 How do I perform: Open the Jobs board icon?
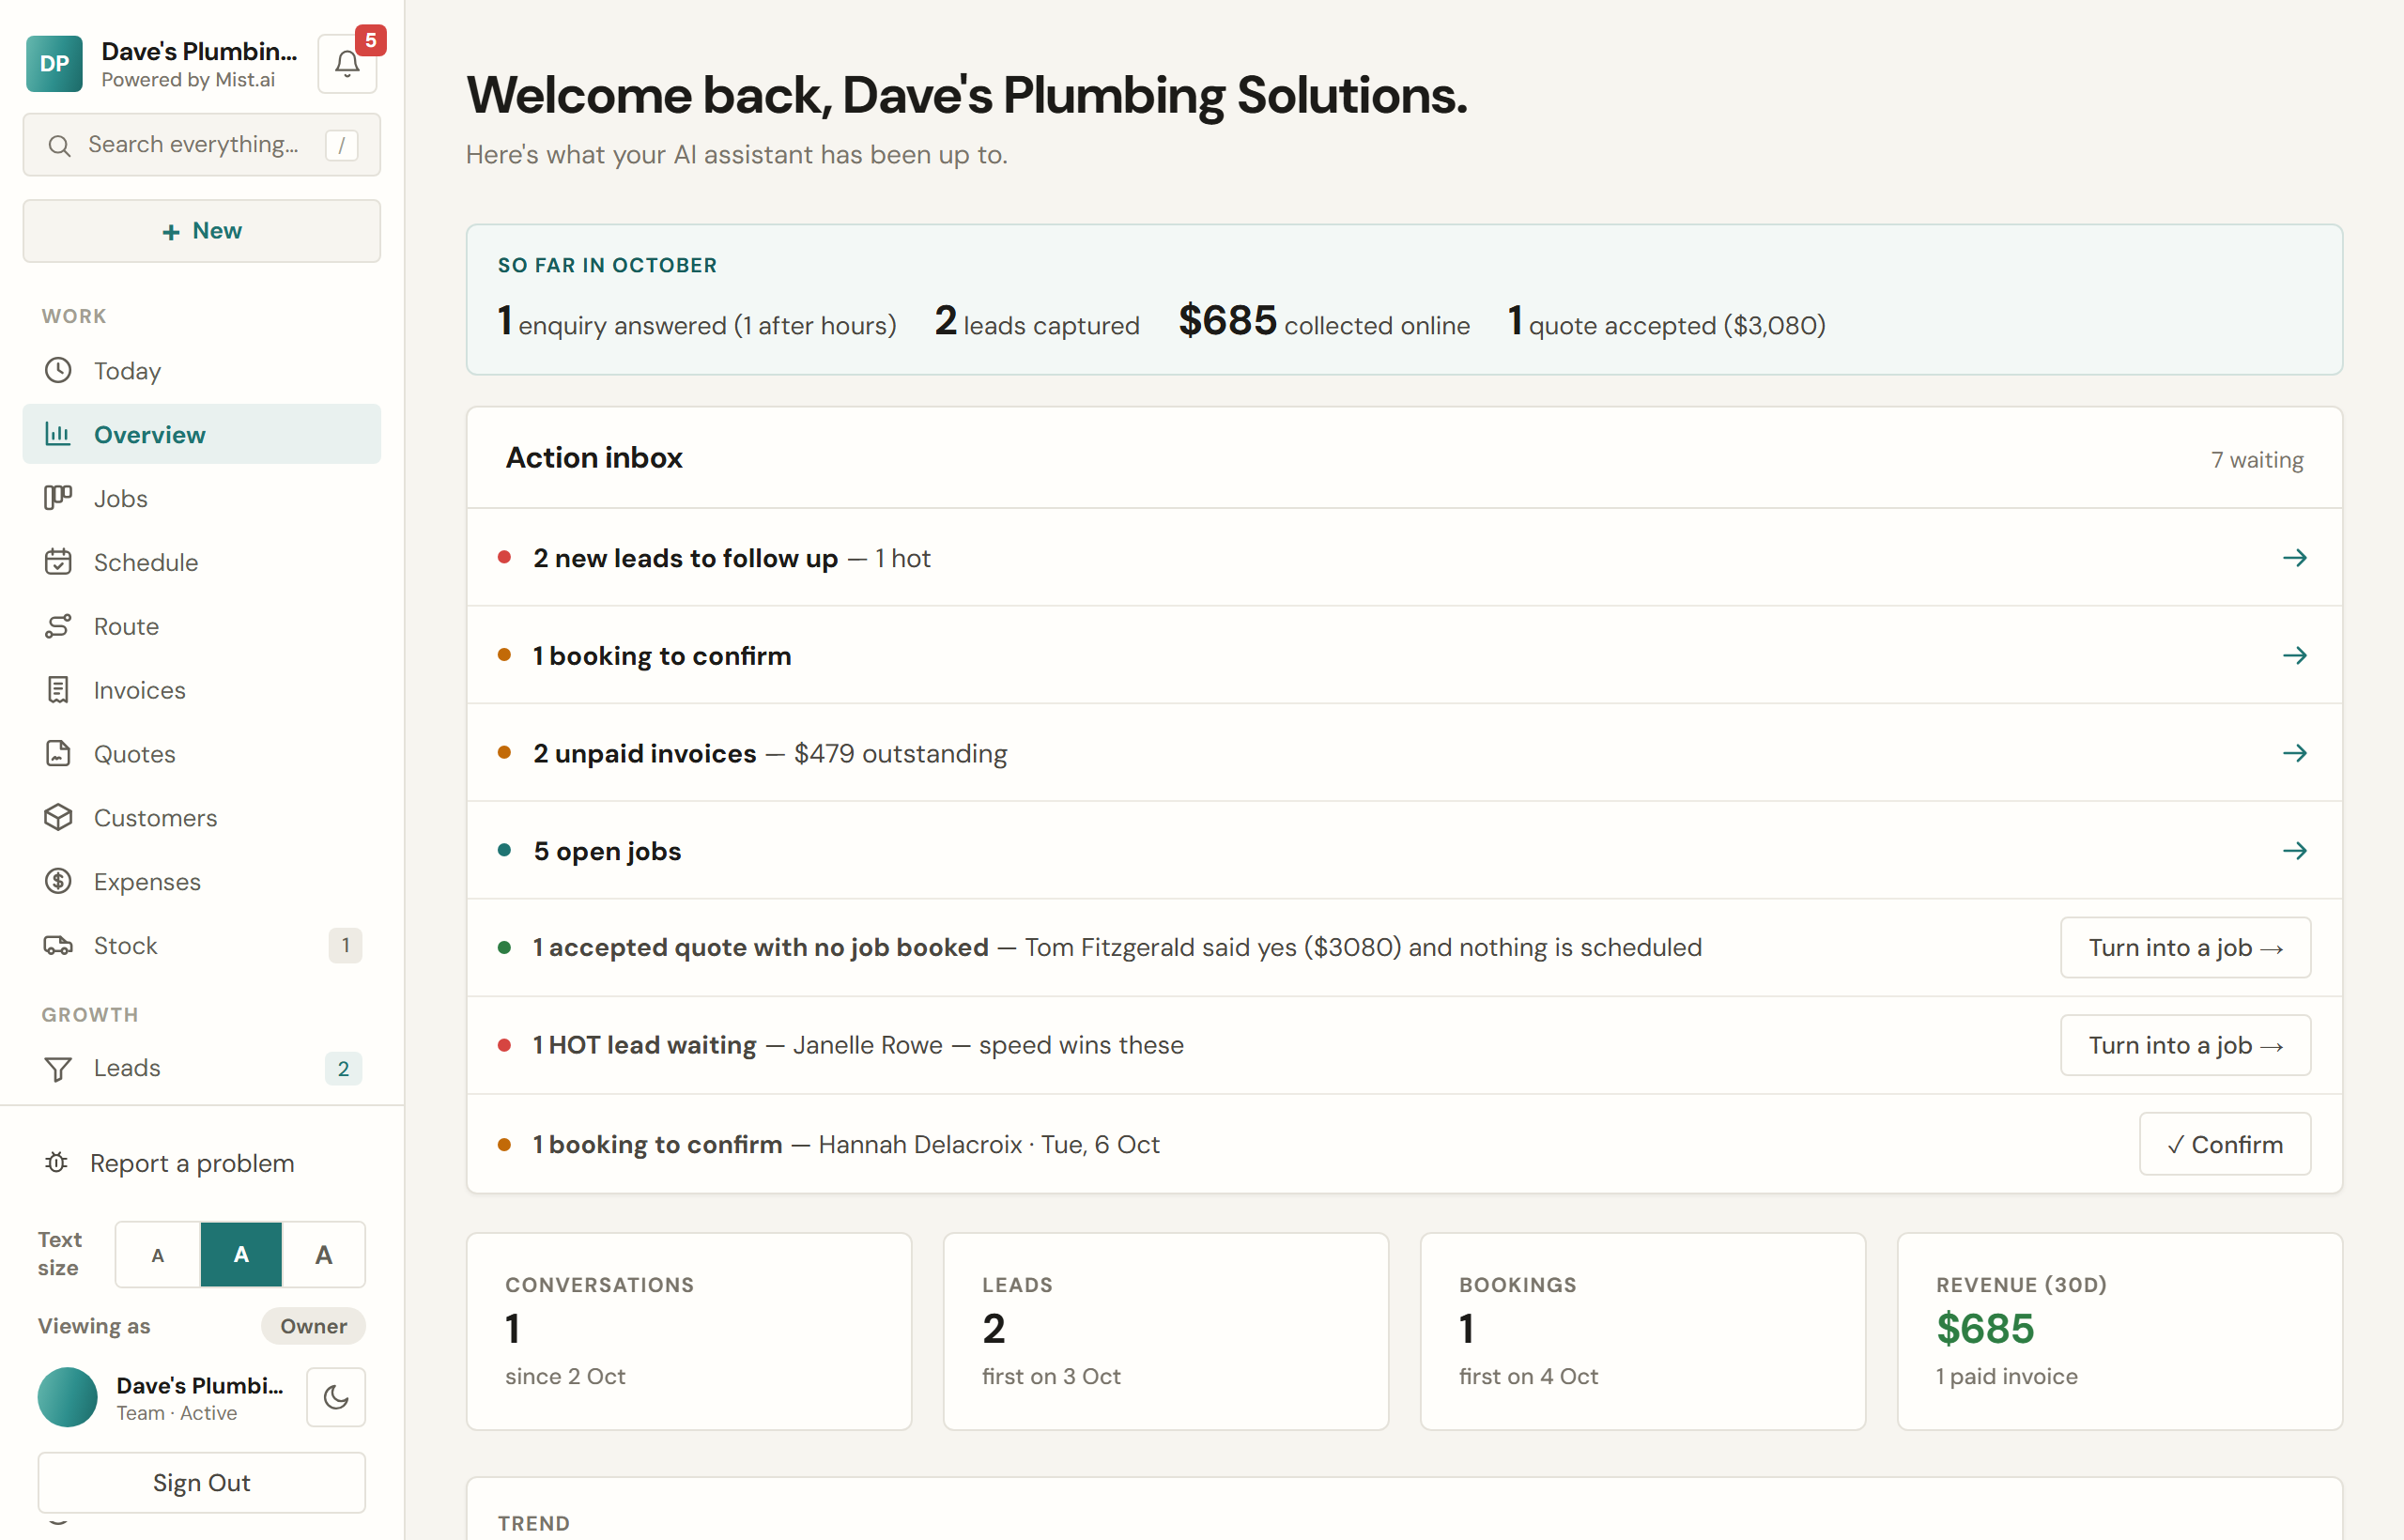[58, 498]
